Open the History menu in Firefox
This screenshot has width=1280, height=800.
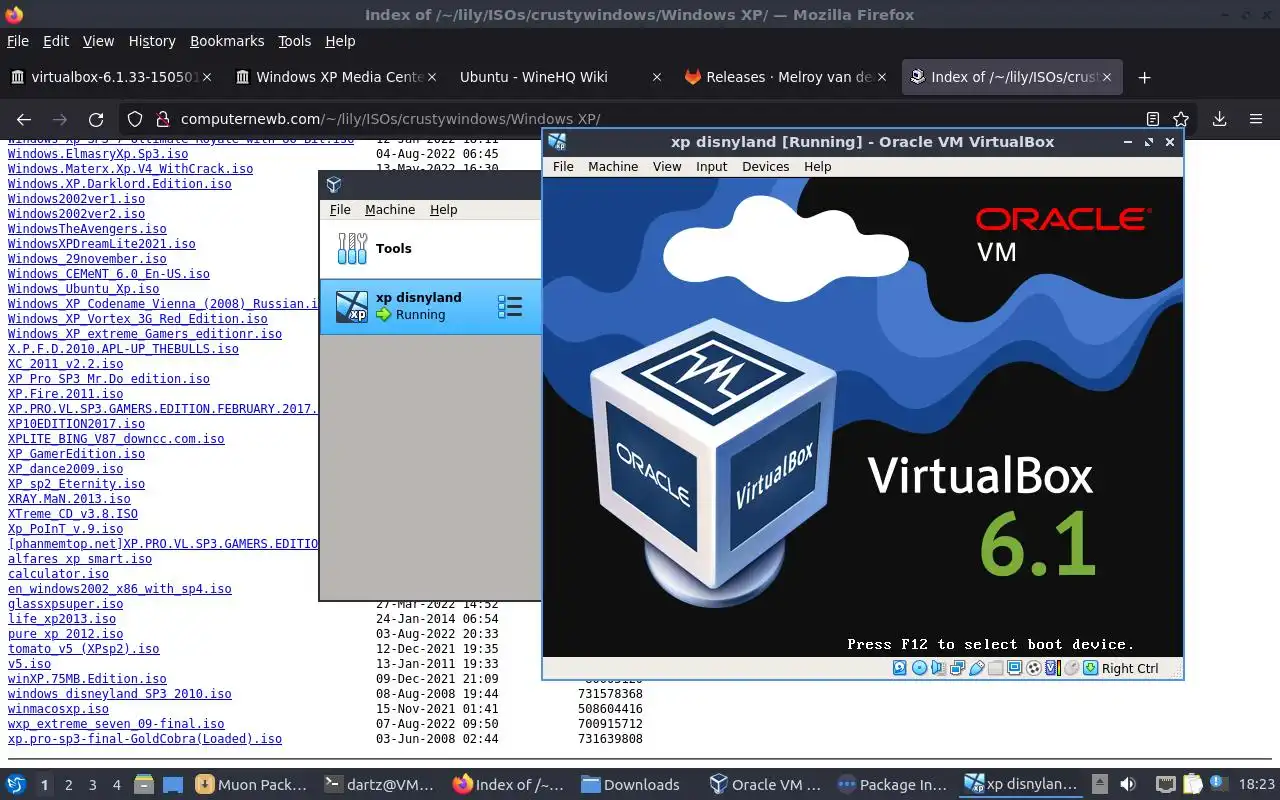pyautogui.click(x=152, y=41)
